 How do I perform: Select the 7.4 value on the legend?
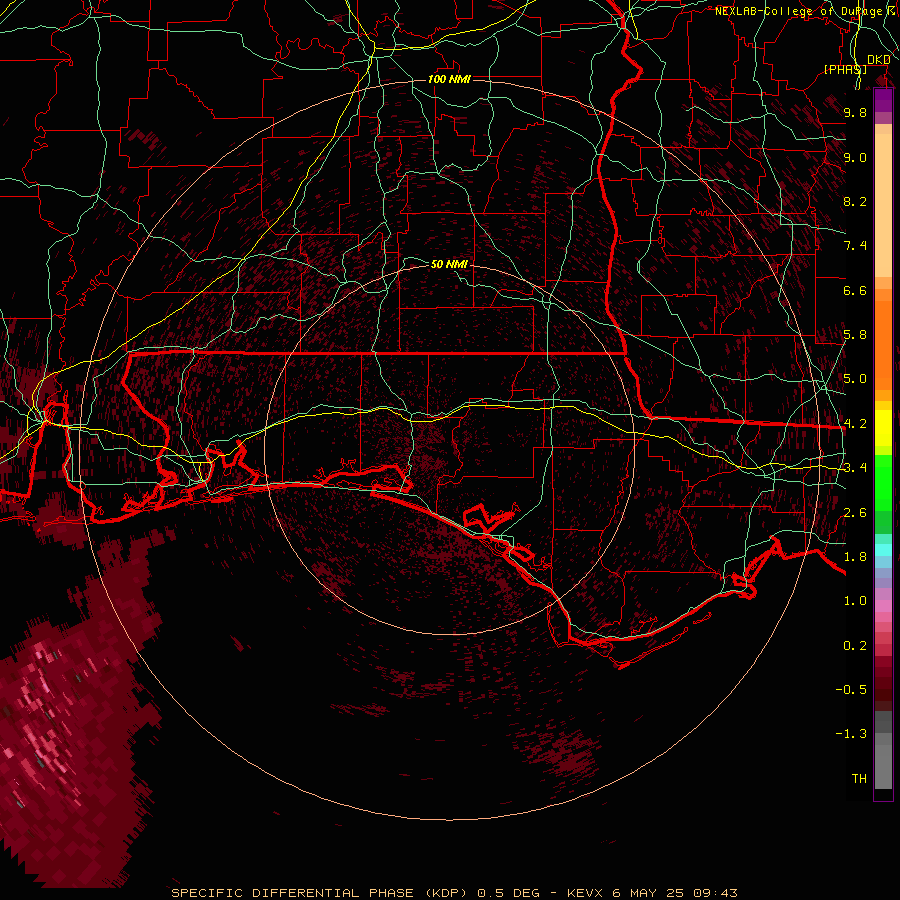point(855,246)
